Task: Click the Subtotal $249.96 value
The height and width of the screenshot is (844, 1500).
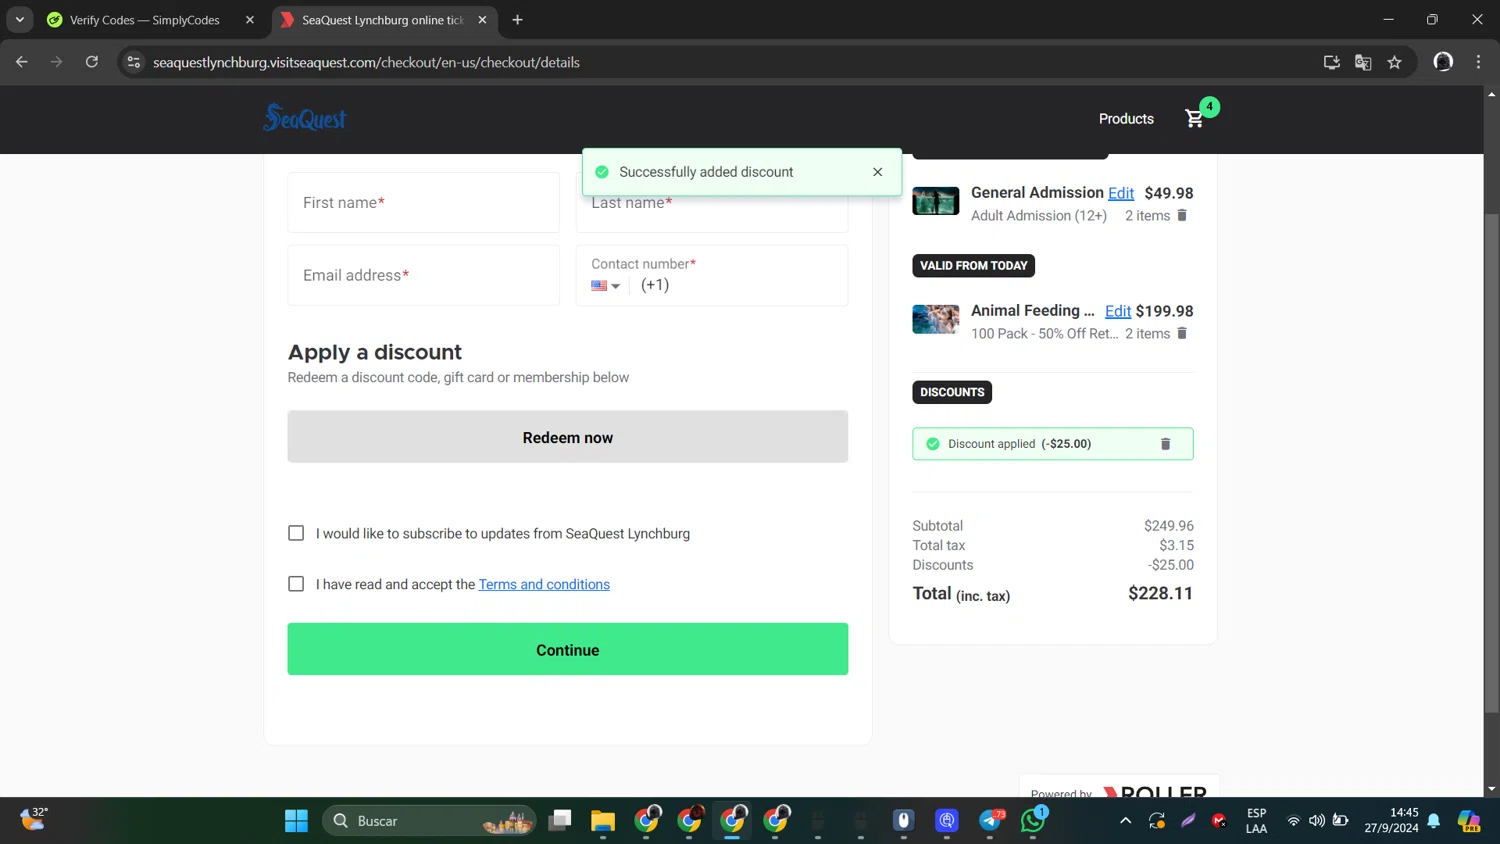Action: [1169, 526]
